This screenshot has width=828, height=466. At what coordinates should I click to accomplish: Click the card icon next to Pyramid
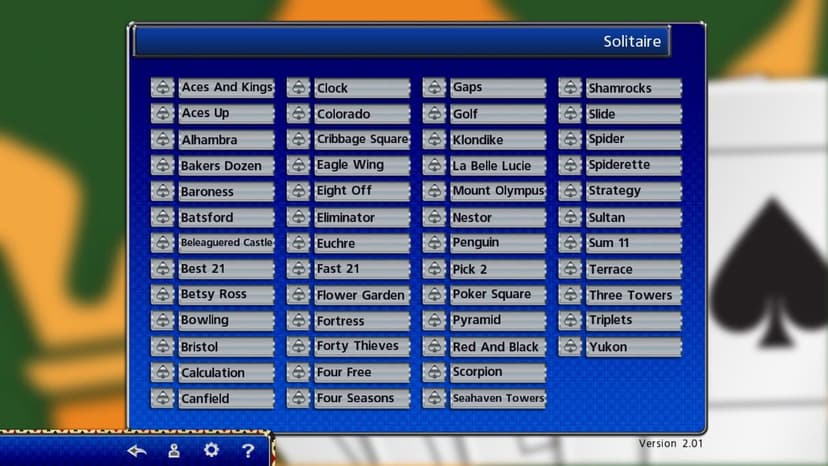pyautogui.click(x=434, y=320)
